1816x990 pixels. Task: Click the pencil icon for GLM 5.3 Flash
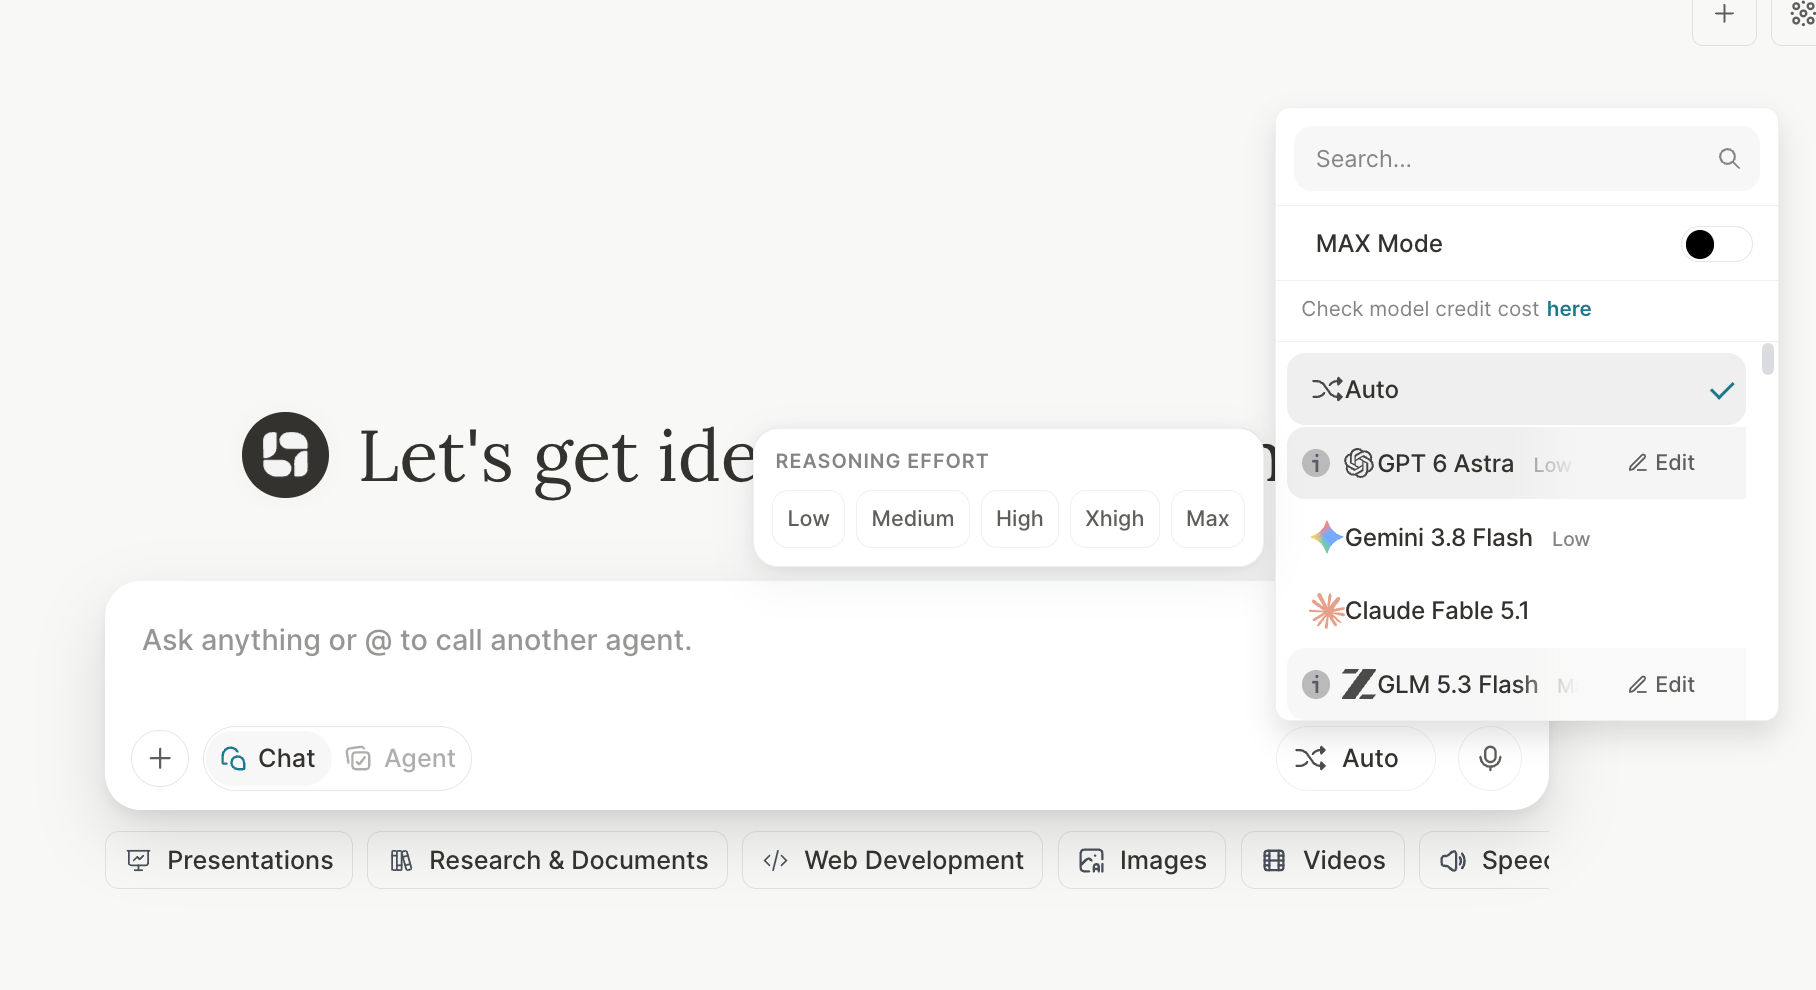pyautogui.click(x=1637, y=685)
